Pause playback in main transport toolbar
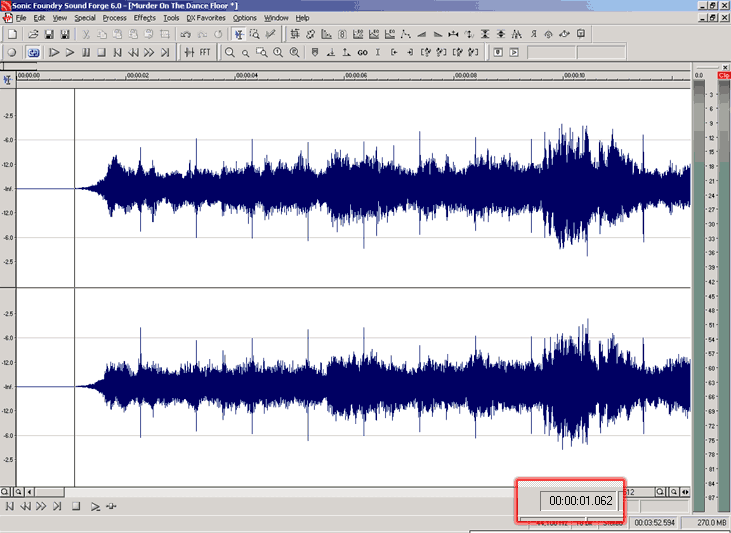The image size is (731, 533). 86,52
